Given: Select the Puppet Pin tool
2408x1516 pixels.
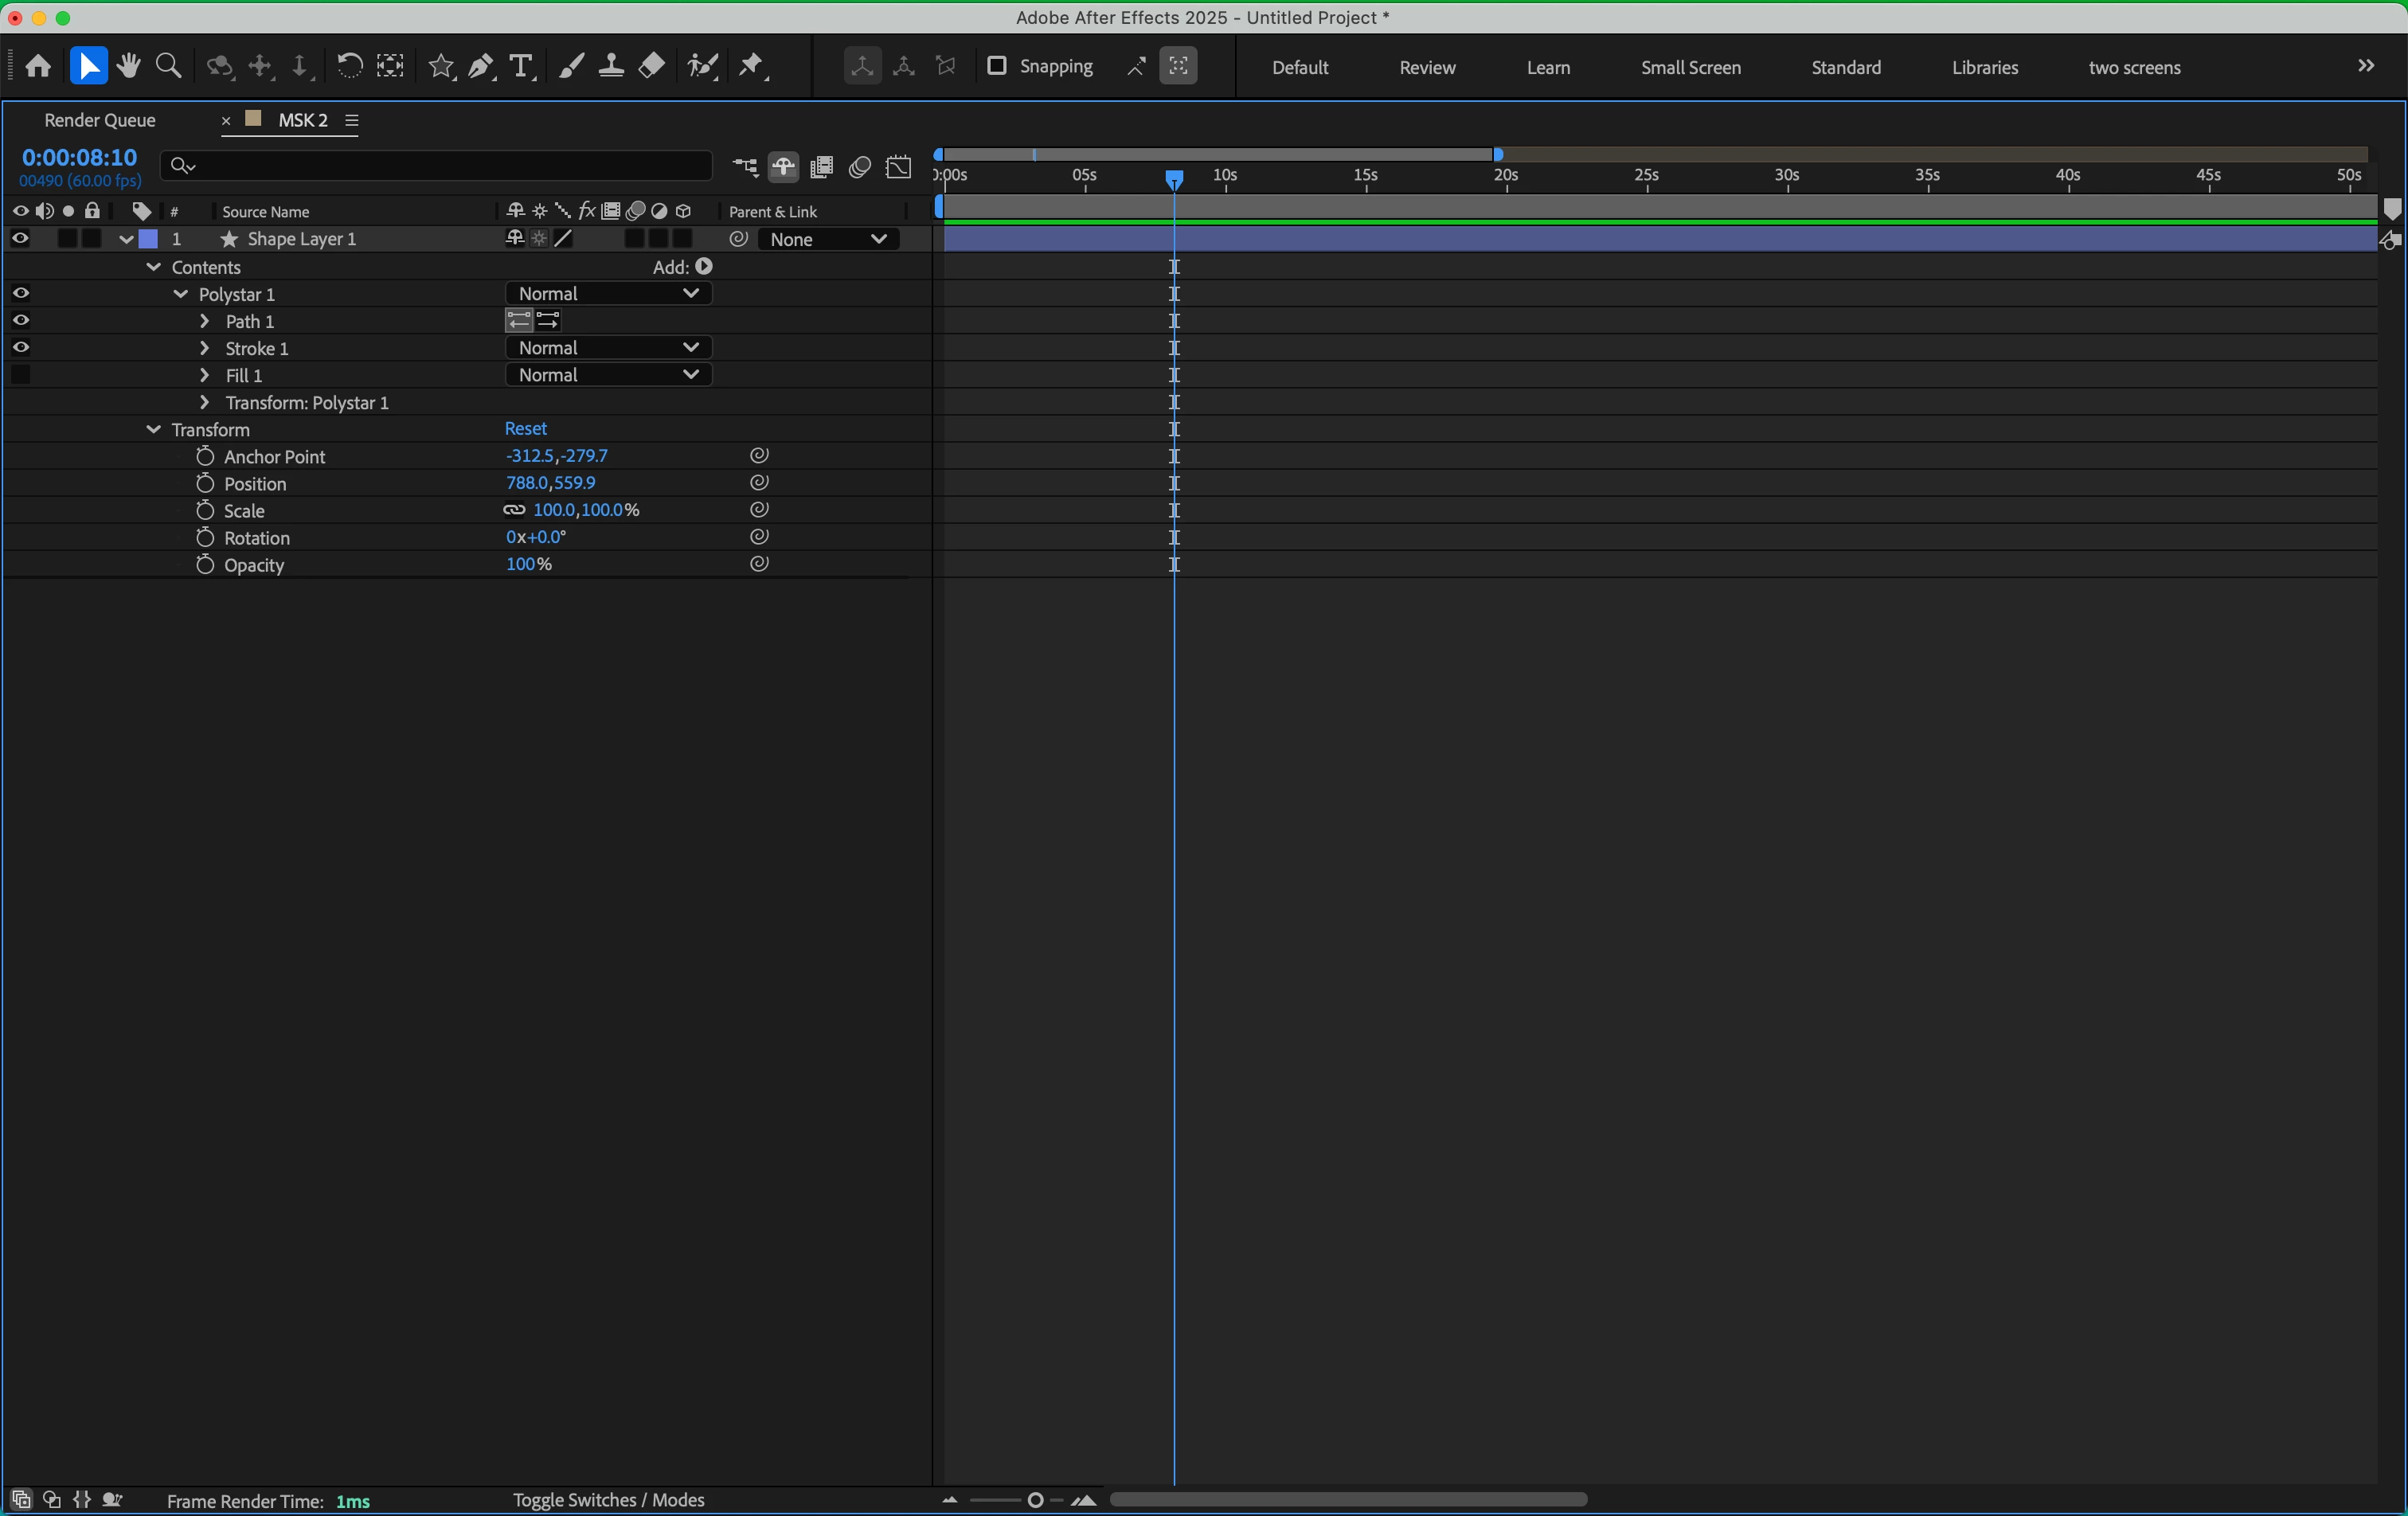Looking at the screenshot, I should pos(751,67).
